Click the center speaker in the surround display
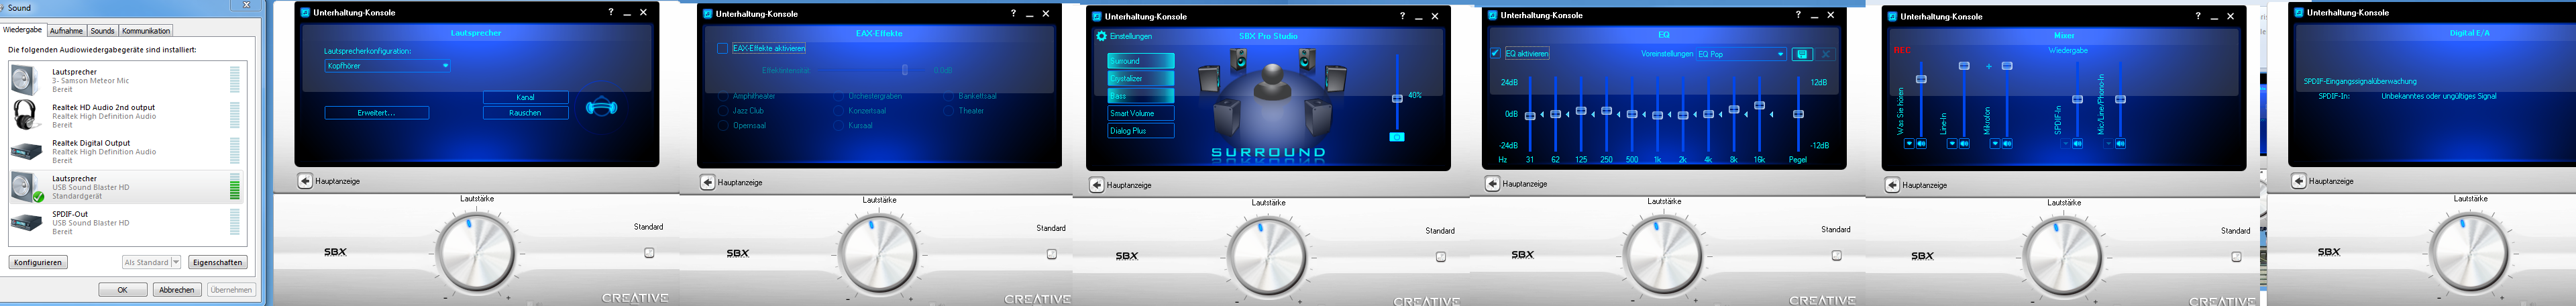2576x306 pixels. coord(1272,83)
